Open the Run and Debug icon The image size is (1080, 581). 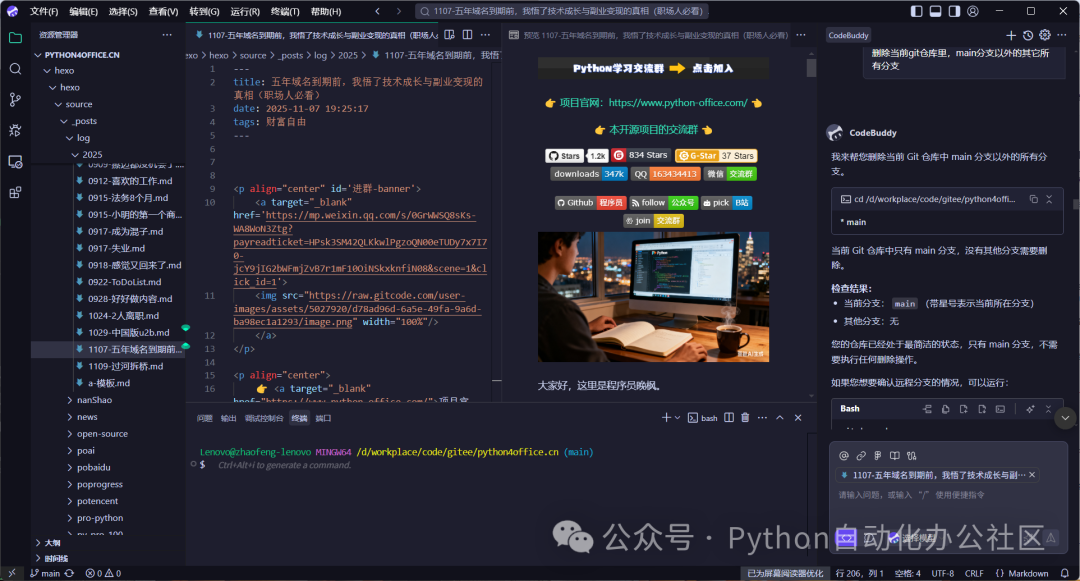pyautogui.click(x=14, y=131)
